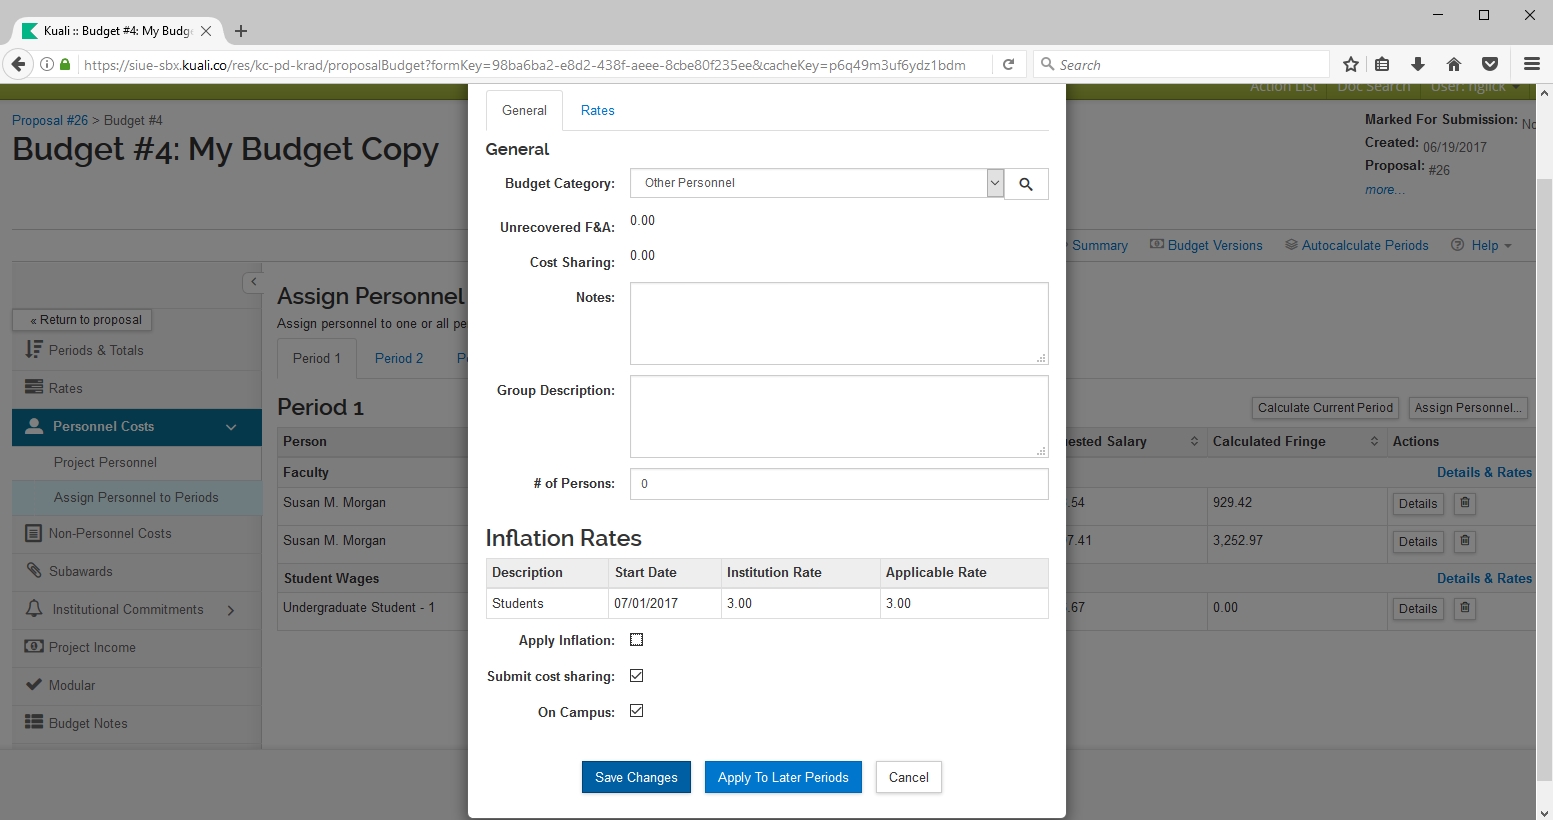
Task: Switch to the Rates tab in dialog
Action: click(597, 111)
